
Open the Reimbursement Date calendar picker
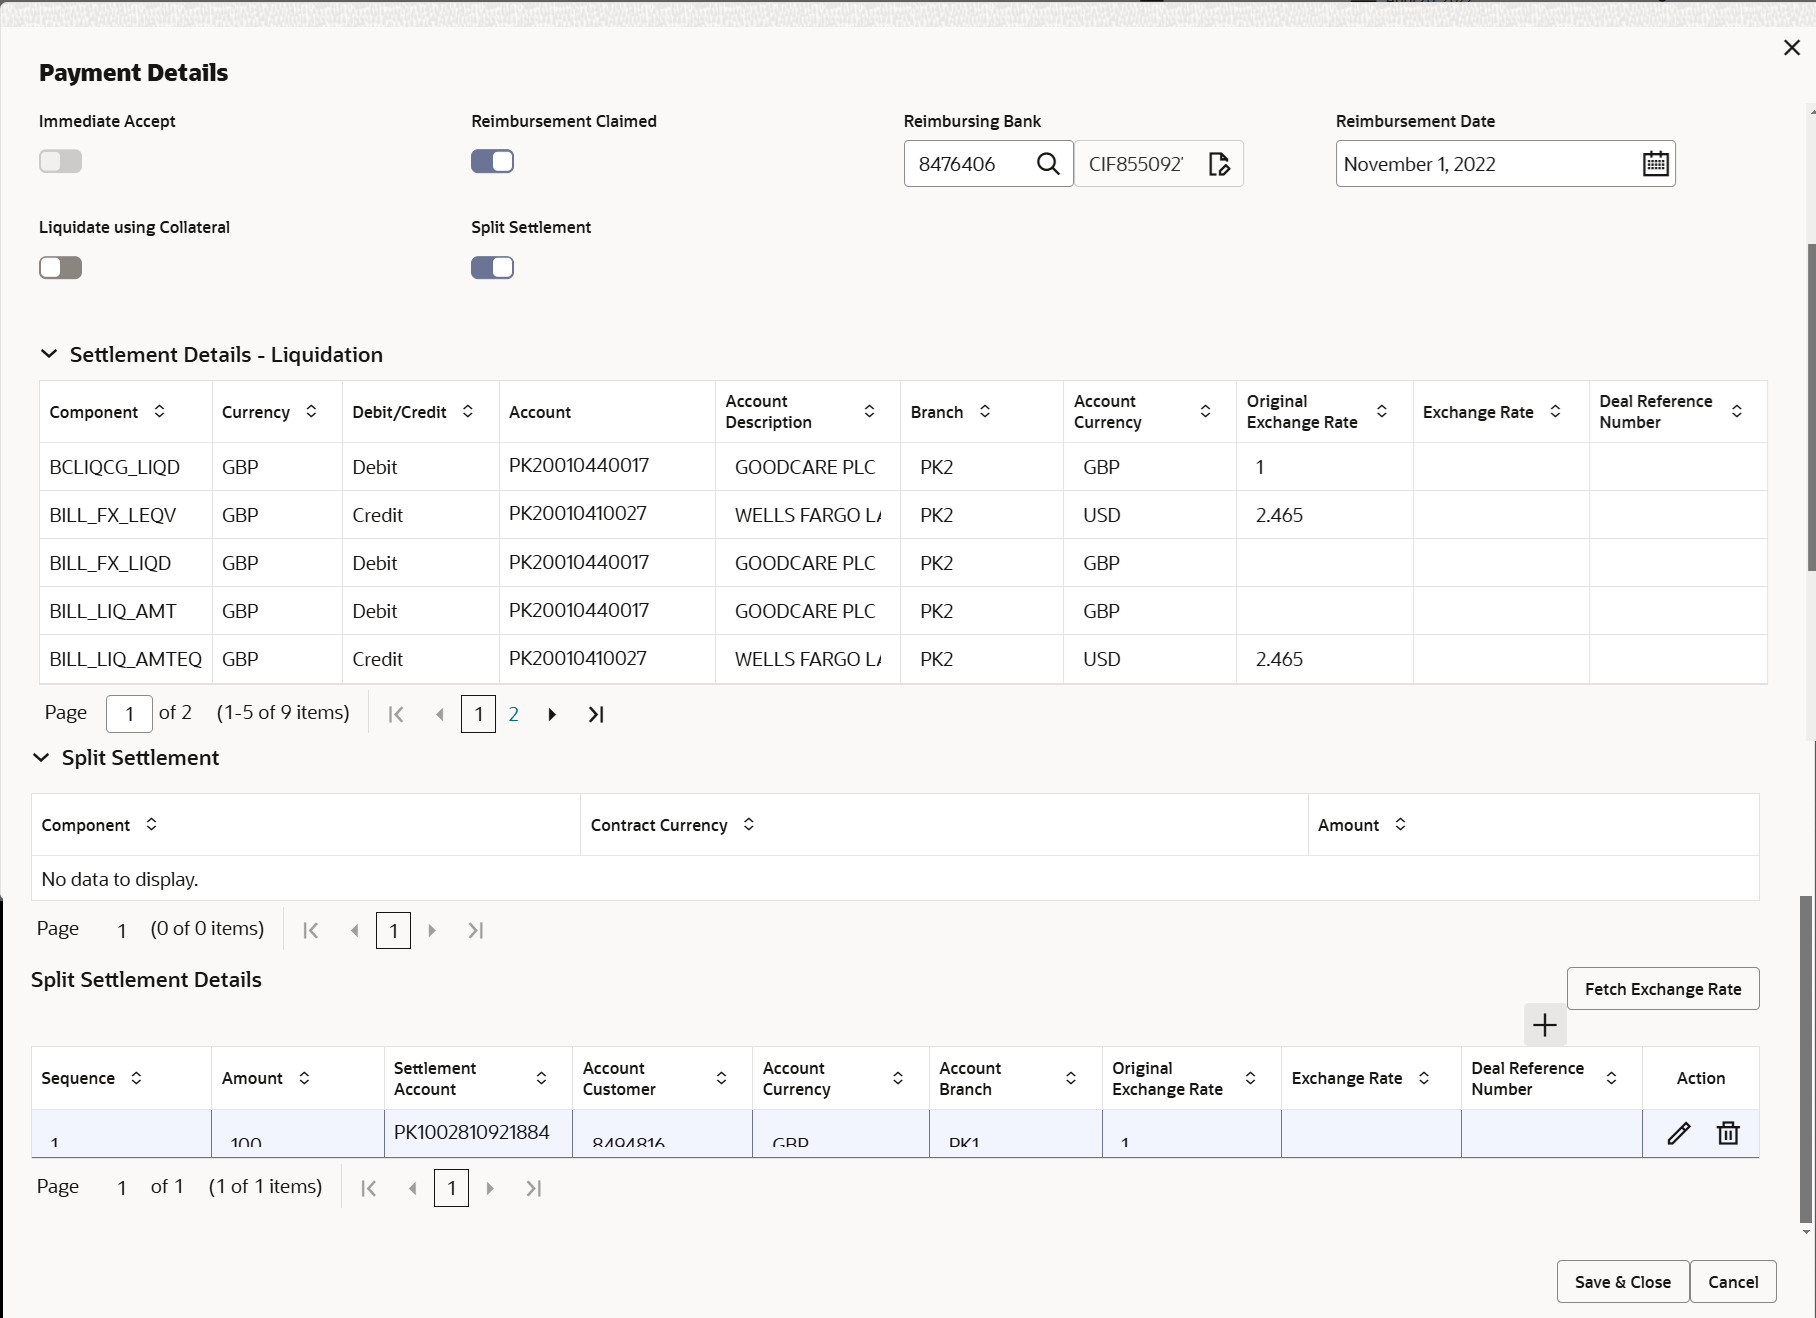point(1655,162)
